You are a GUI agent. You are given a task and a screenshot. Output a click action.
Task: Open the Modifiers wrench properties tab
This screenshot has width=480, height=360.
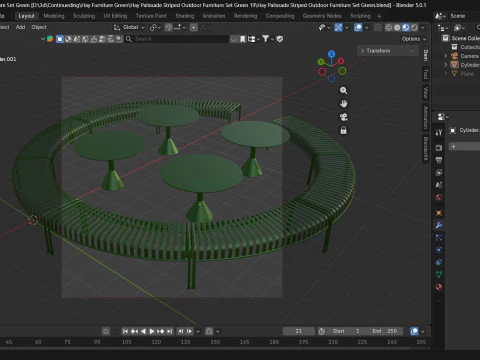click(x=439, y=225)
